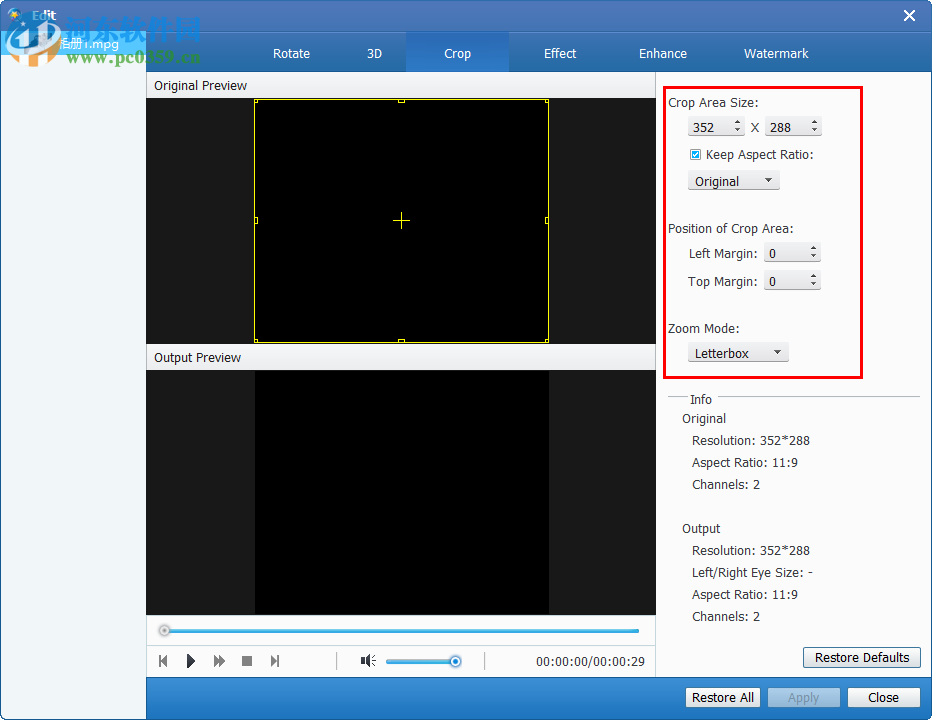This screenshot has width=932, height=720.
Task: Skip to the last frame
Action: [275, 660]
